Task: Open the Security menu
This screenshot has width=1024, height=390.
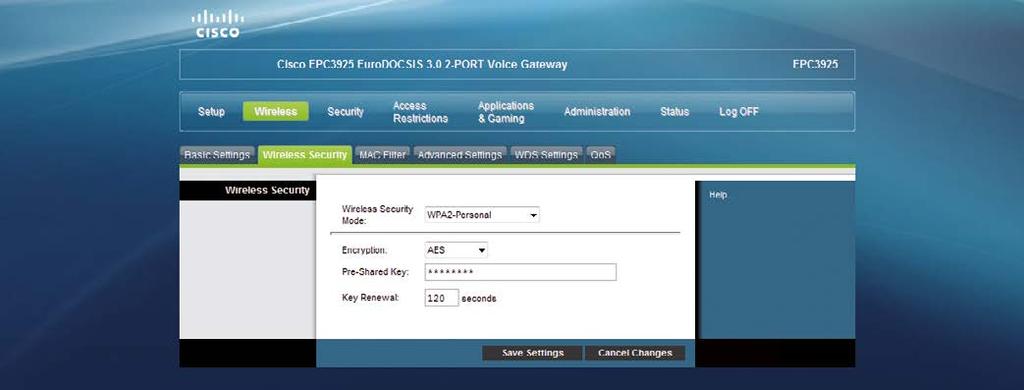Action: click(345, 112)
